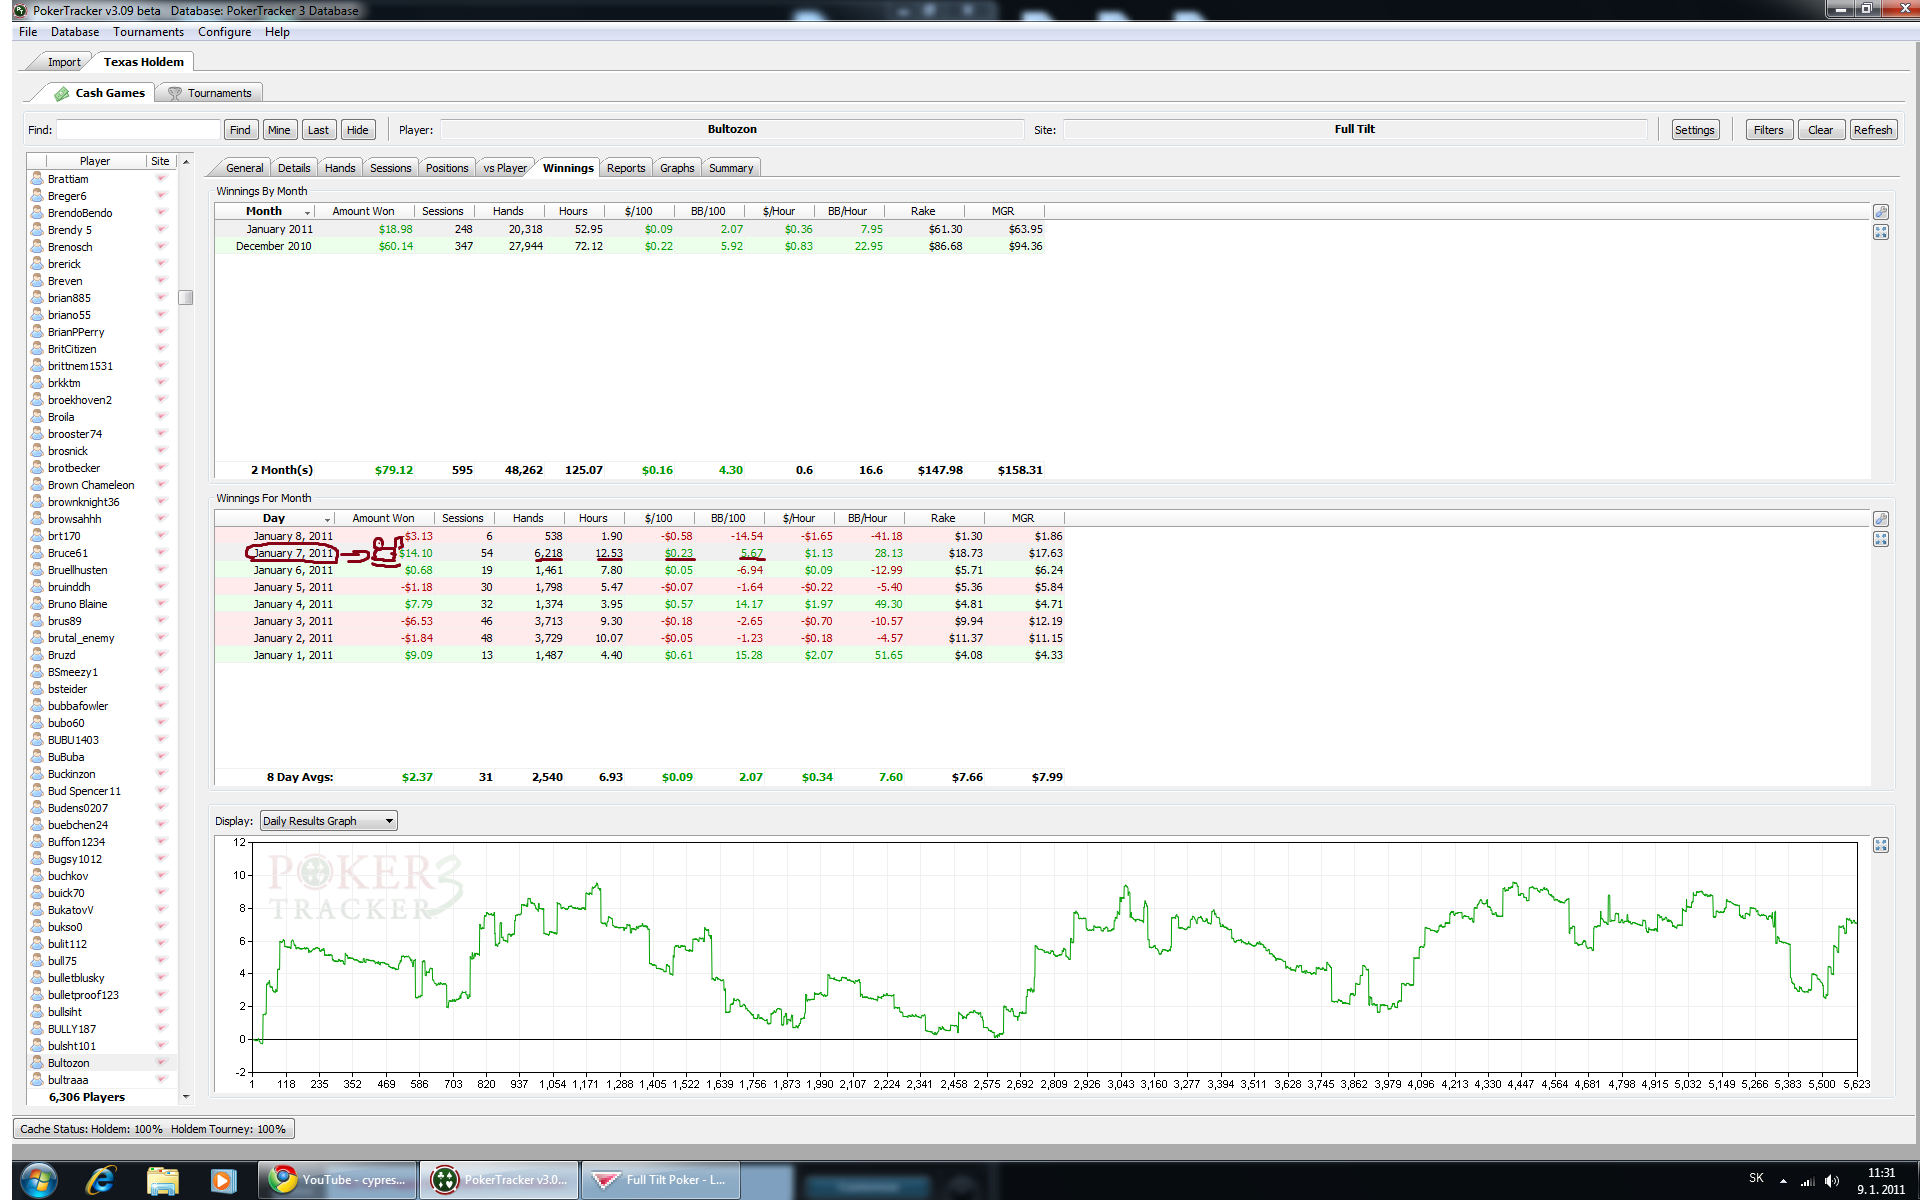Click the network signal tray icon
This screenshot has width=1920, height=1200.
(x=1808, y=1181)
